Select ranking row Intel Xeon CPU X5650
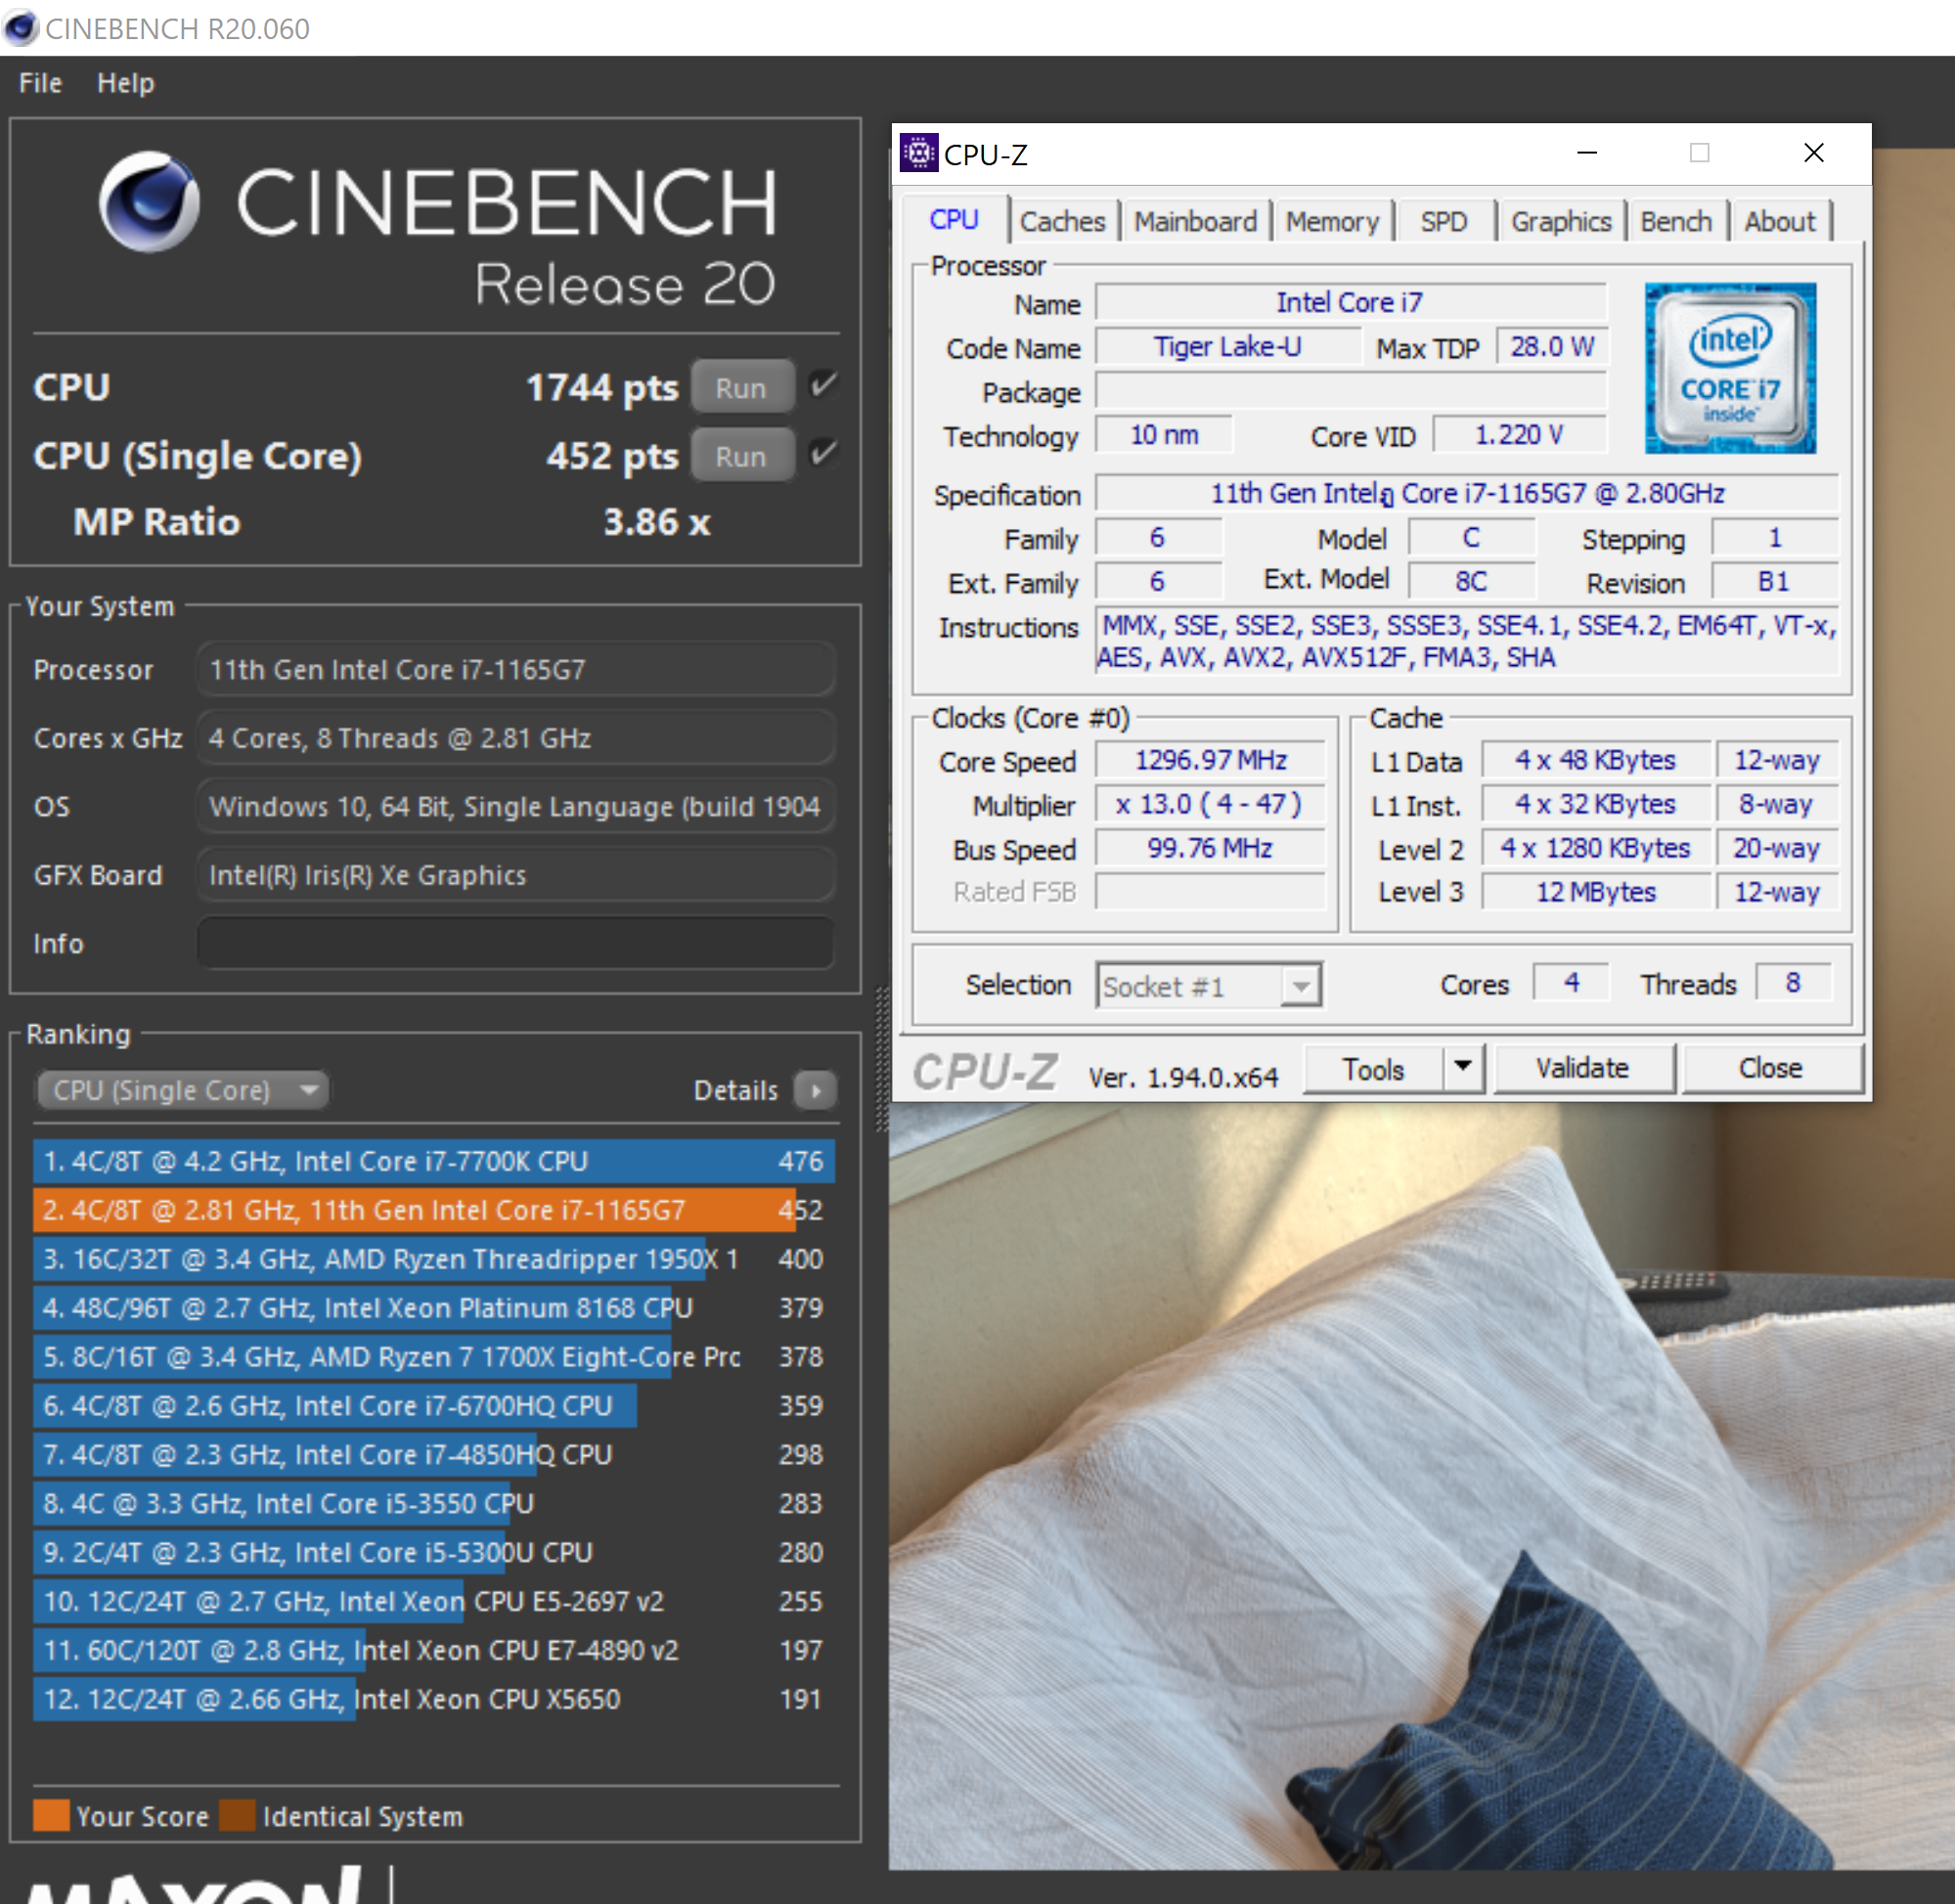Screen dimensions: 1955x1904 click(434, 1700)
